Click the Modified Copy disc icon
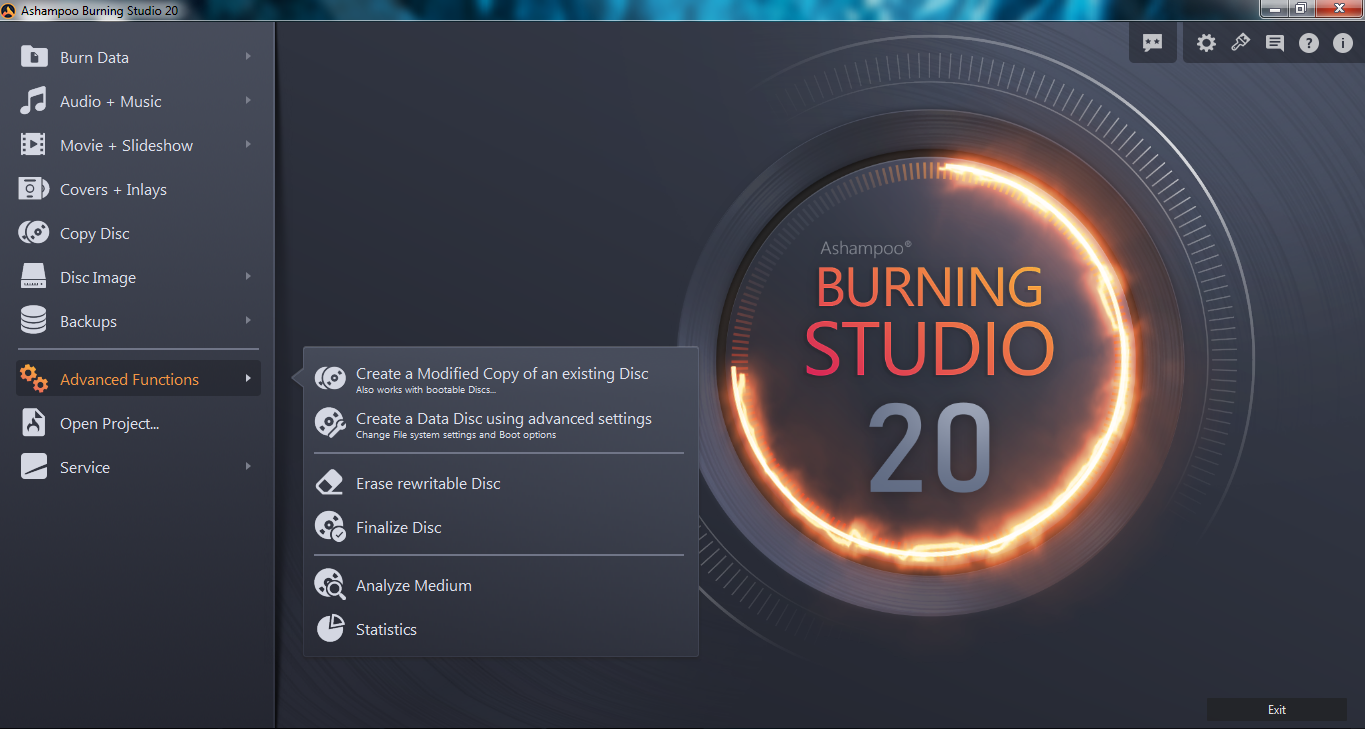 tap(330, 379)
